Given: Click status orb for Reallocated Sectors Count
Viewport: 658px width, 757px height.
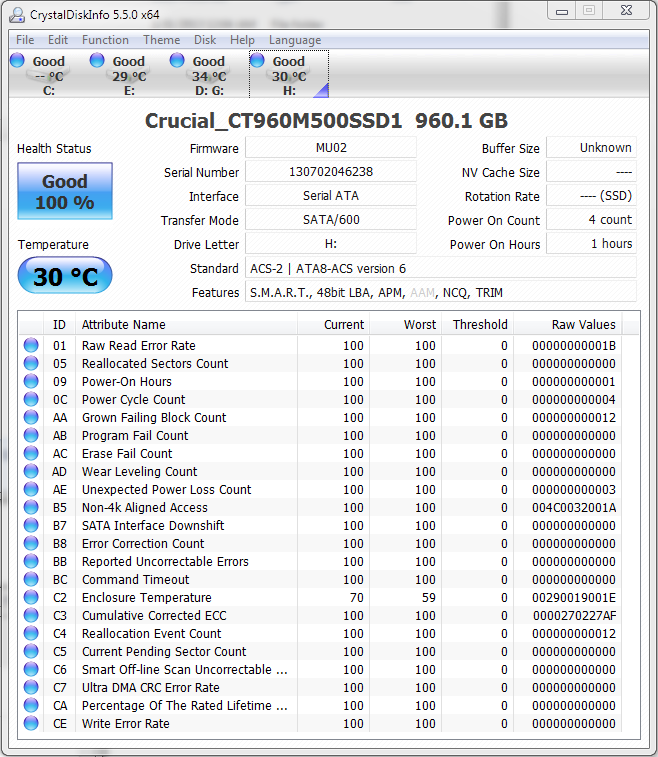Looking at the screenshot, I should click(31, 364).
